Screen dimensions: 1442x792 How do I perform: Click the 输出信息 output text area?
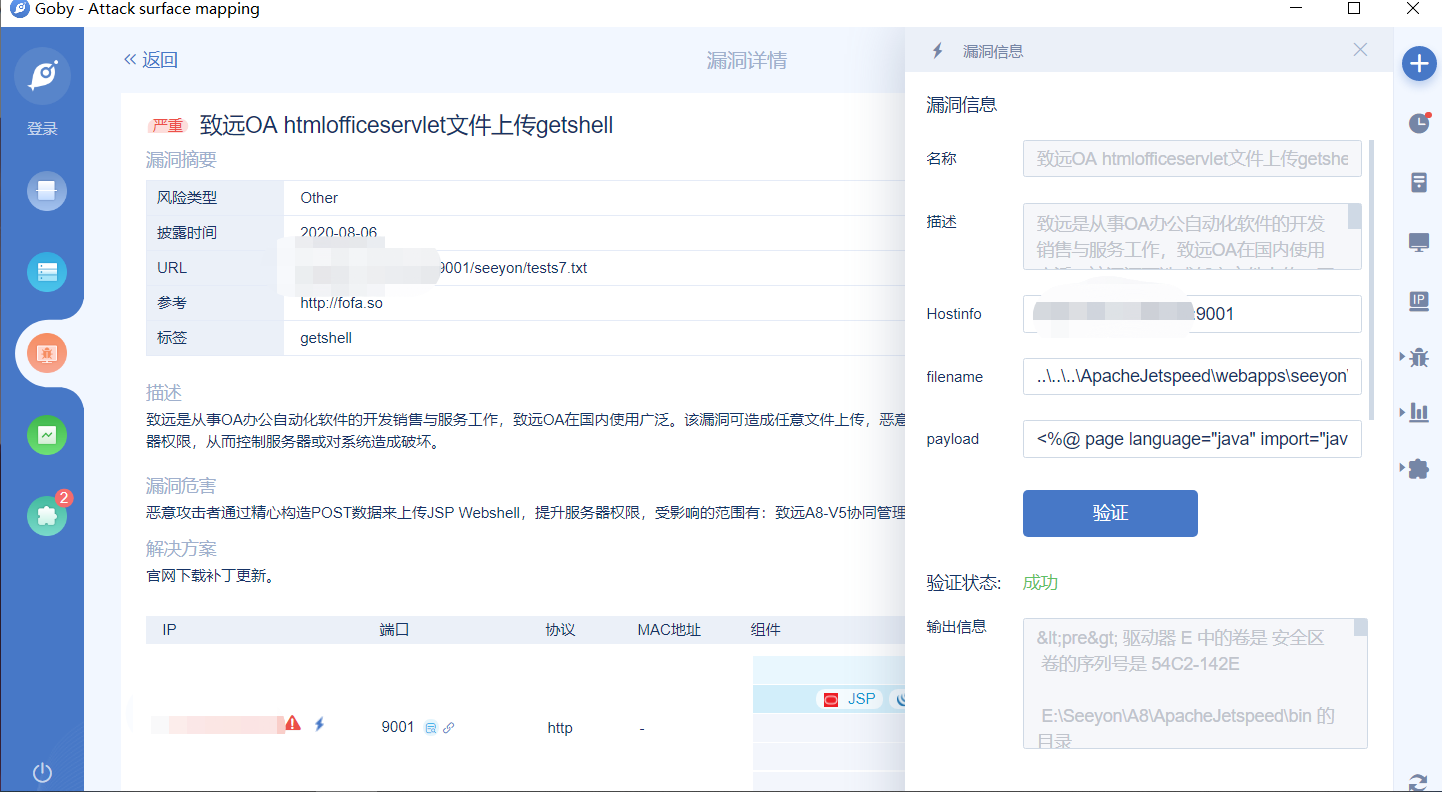tap(1195, 683)
